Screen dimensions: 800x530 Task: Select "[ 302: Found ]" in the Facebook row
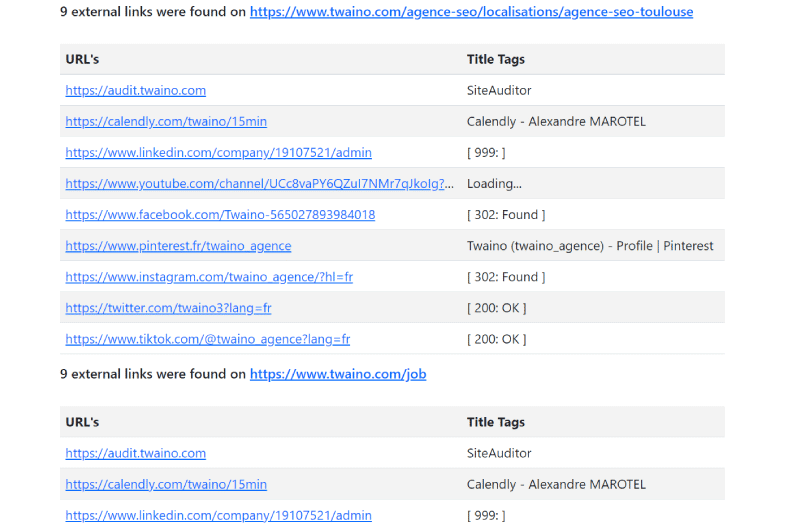[506, 215]
